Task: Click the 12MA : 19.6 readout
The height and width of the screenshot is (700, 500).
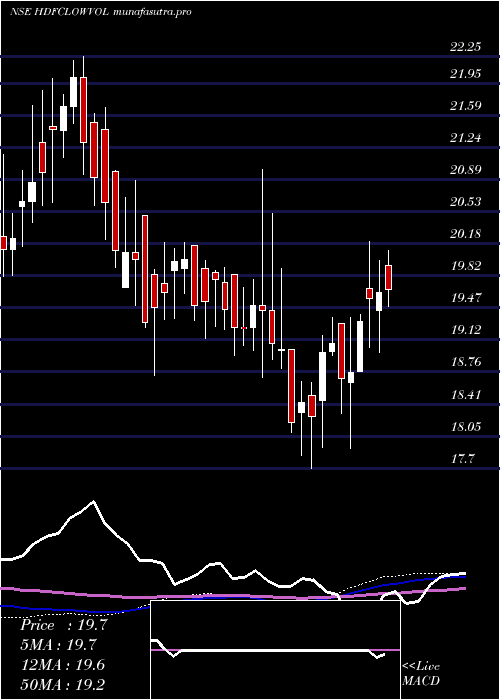Action: tap(62, 665)
